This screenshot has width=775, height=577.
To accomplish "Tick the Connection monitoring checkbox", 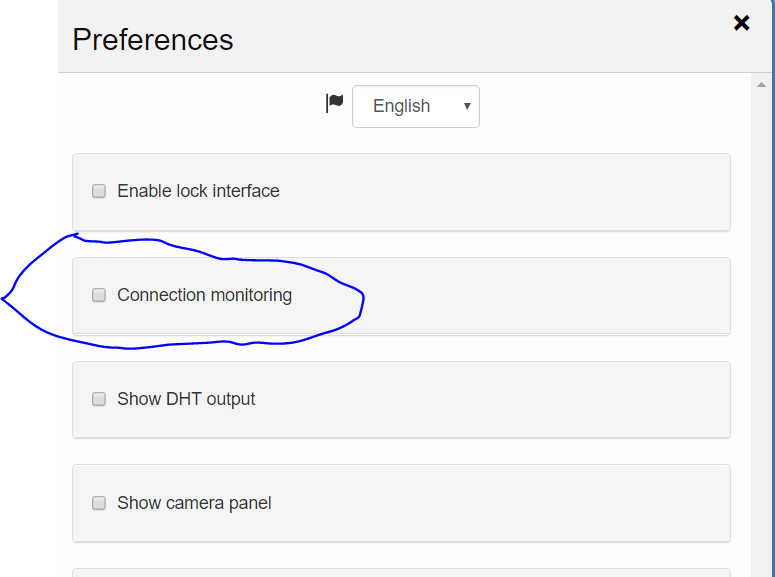I will 99,295.
